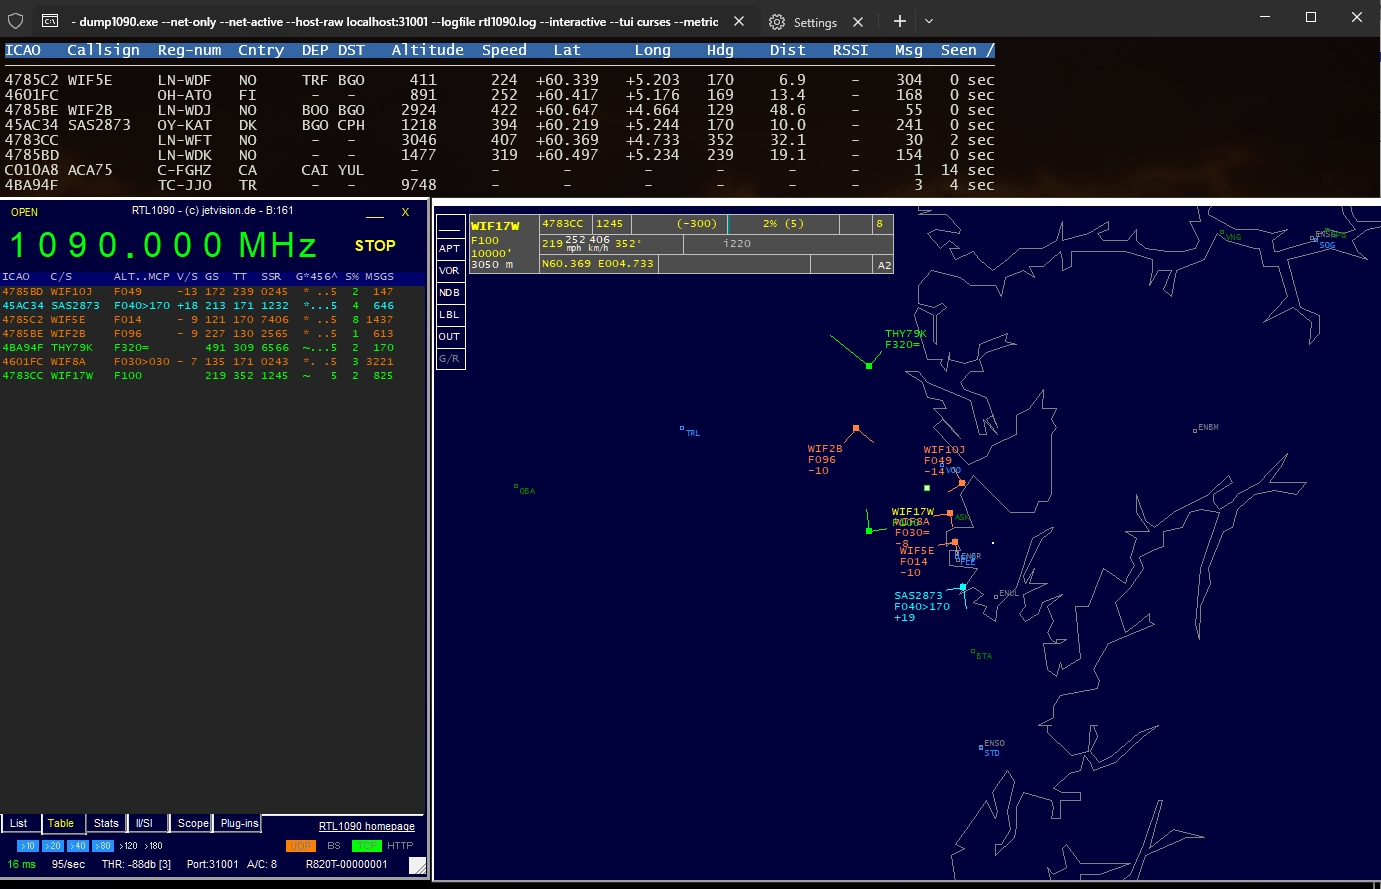This screenshot has height=889, width=1381.
Task: Click the Altitude column header in dump1090
Action: click(x=427, y=50)
